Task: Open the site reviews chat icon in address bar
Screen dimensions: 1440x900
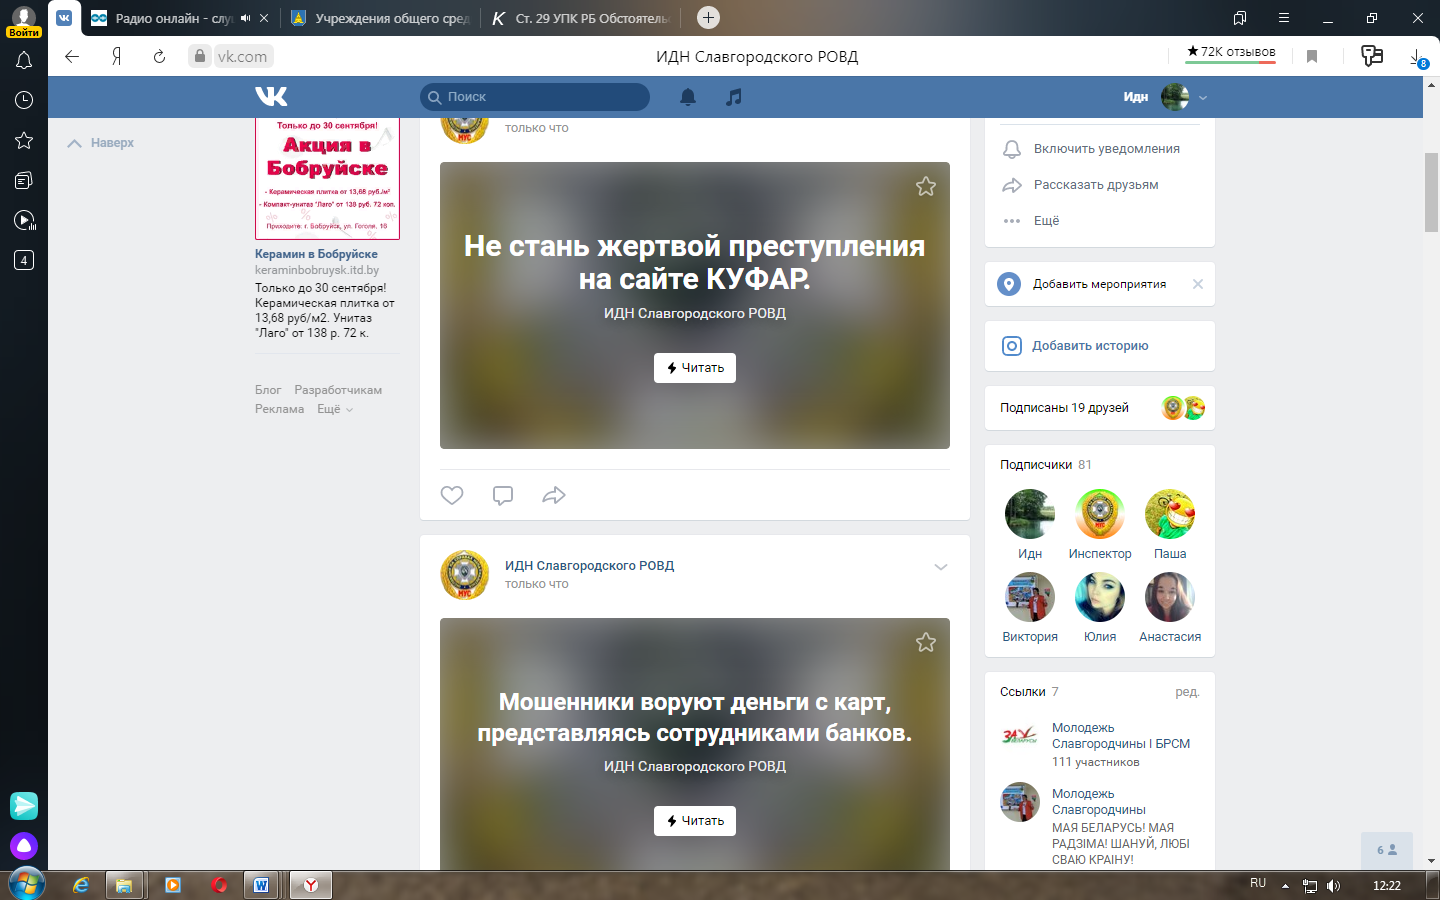Action: pyautogui.click(x=1372, y=56)
